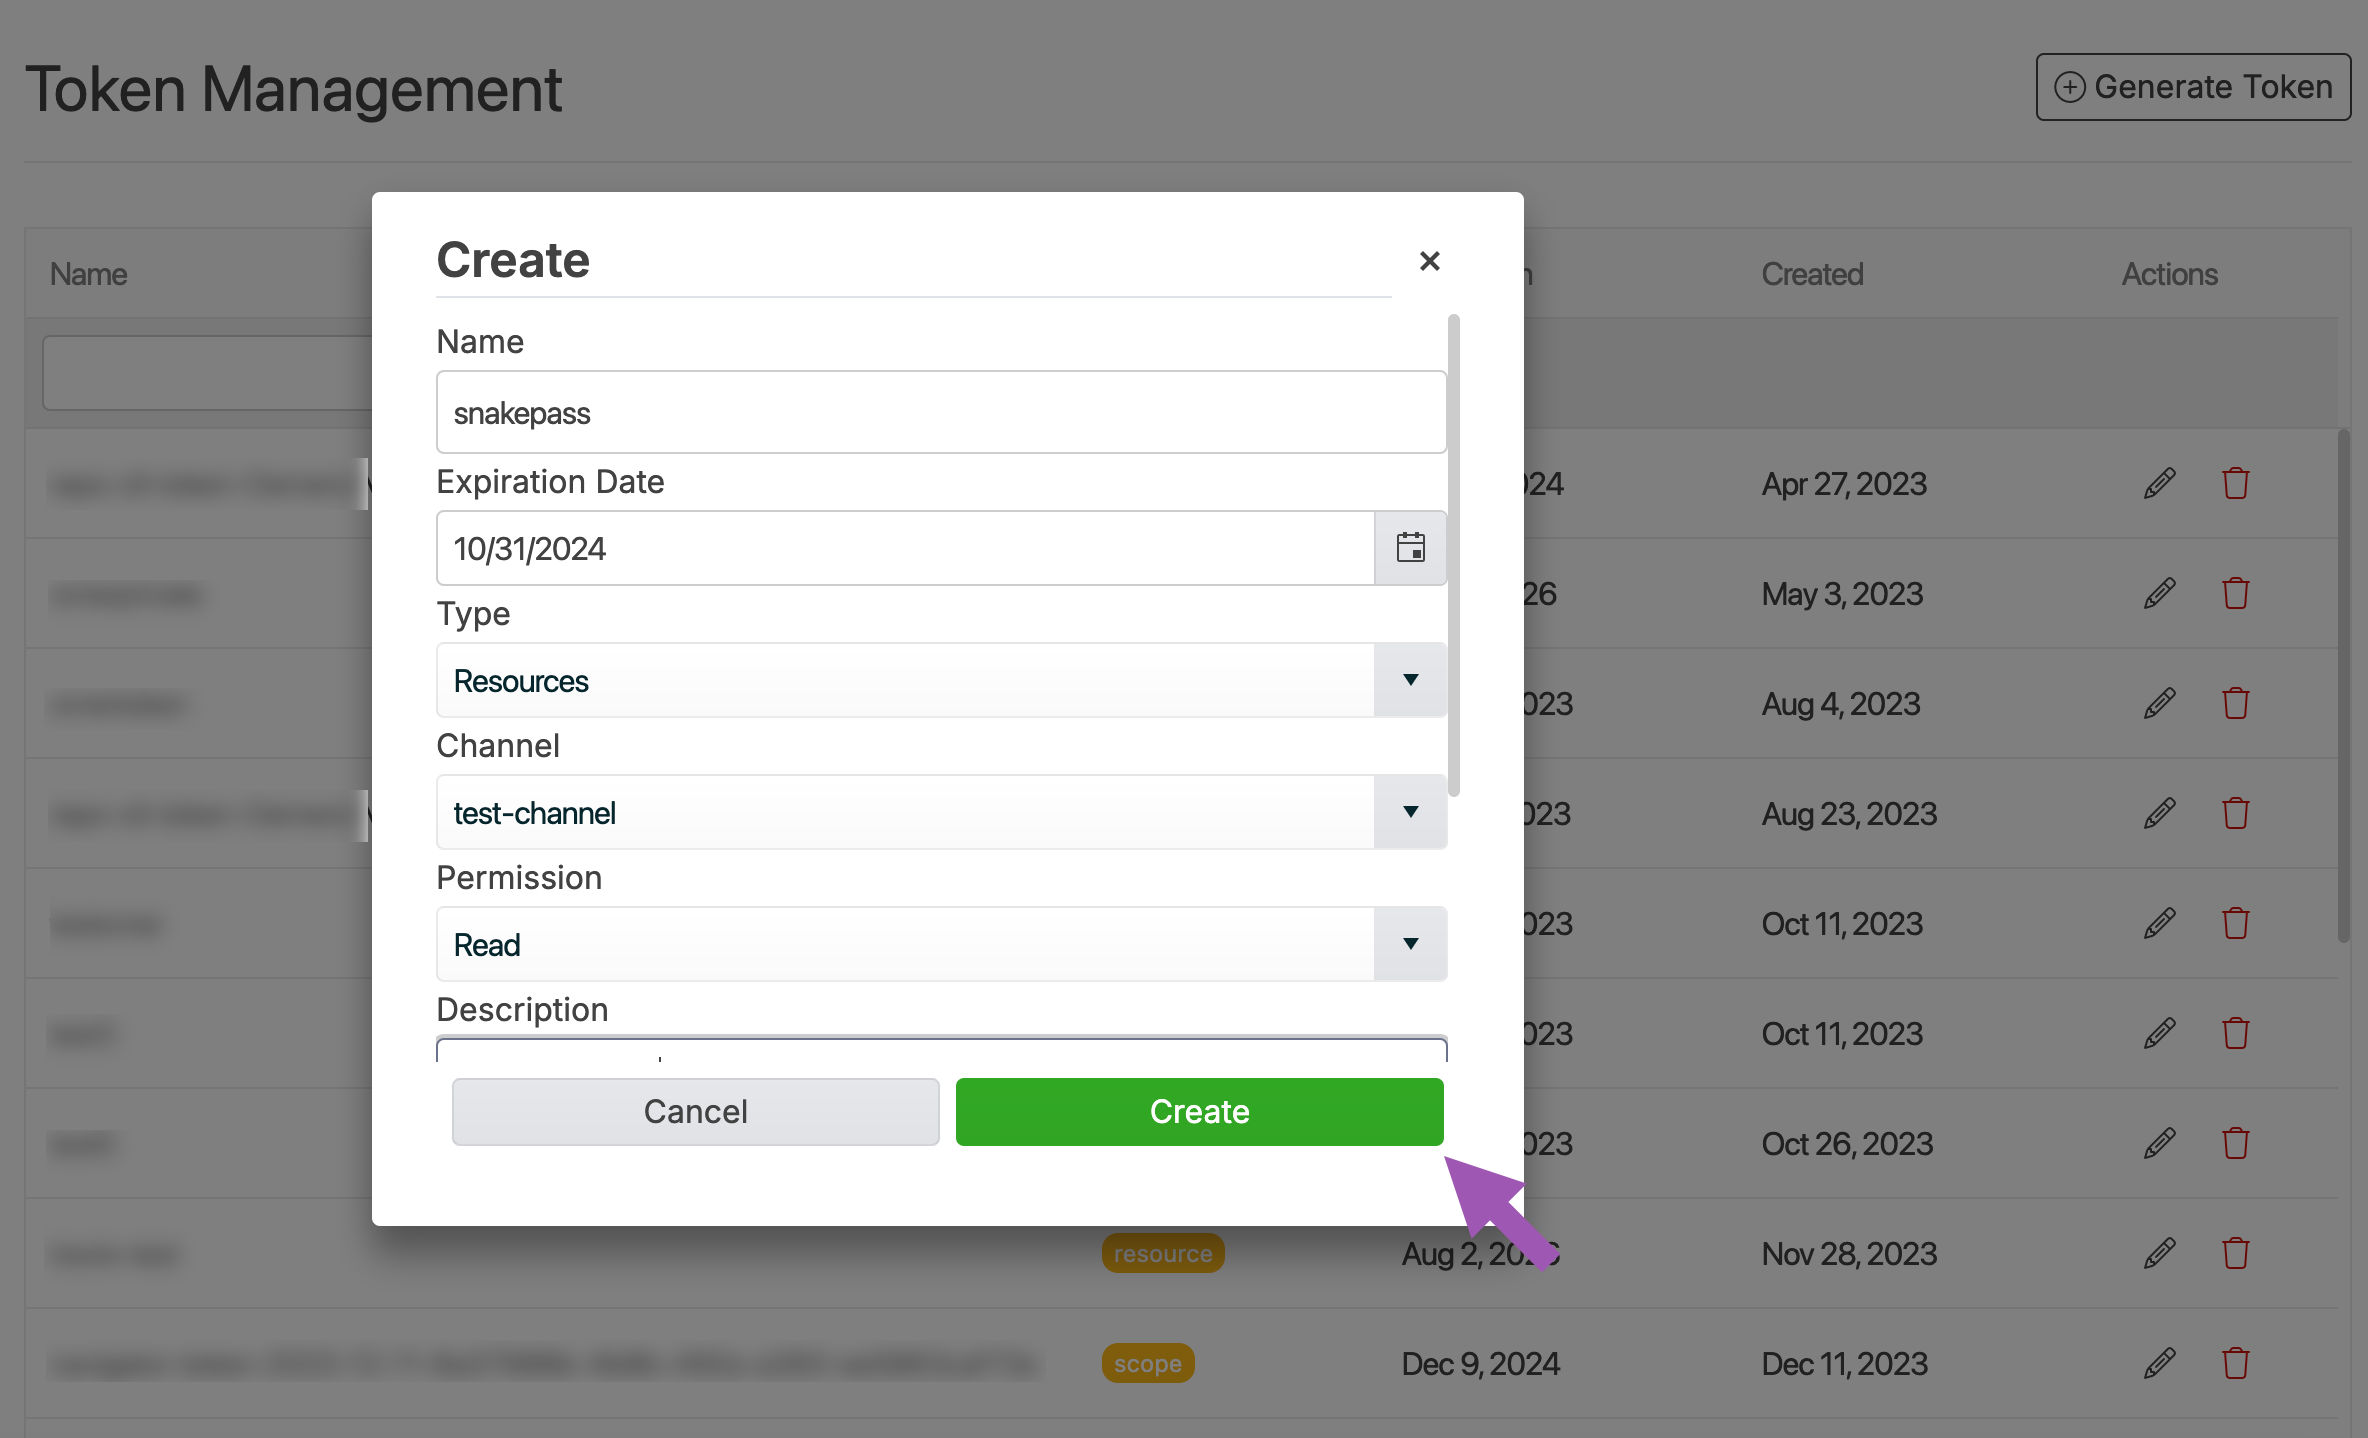The height and width of the screenshot is (1438, 2368).
Task: Edit the token created Dec 11, 2023
Action: pos(2159,1364)
